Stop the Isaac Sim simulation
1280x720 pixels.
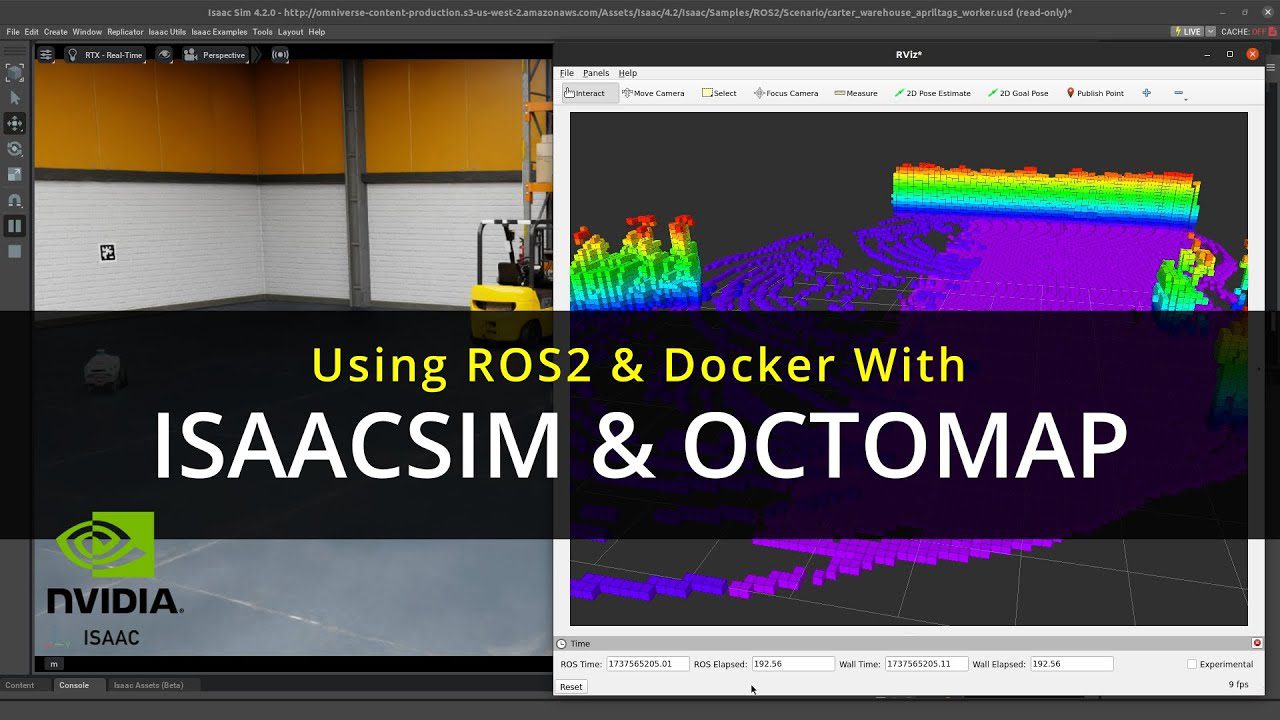point(15,251)
